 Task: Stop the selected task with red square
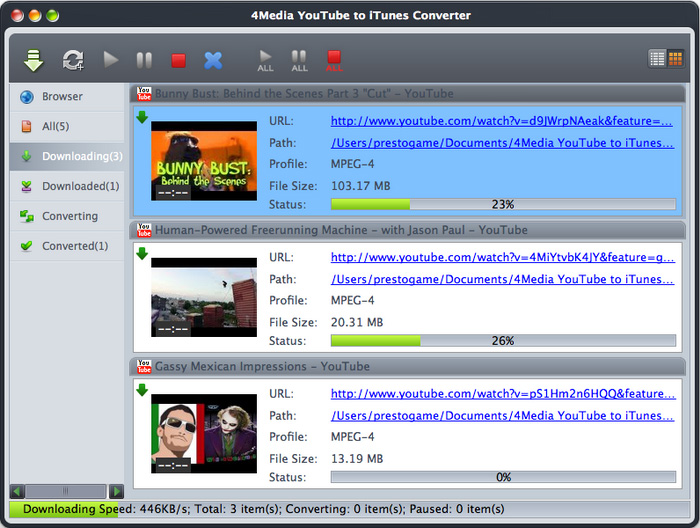click(178, 60)
